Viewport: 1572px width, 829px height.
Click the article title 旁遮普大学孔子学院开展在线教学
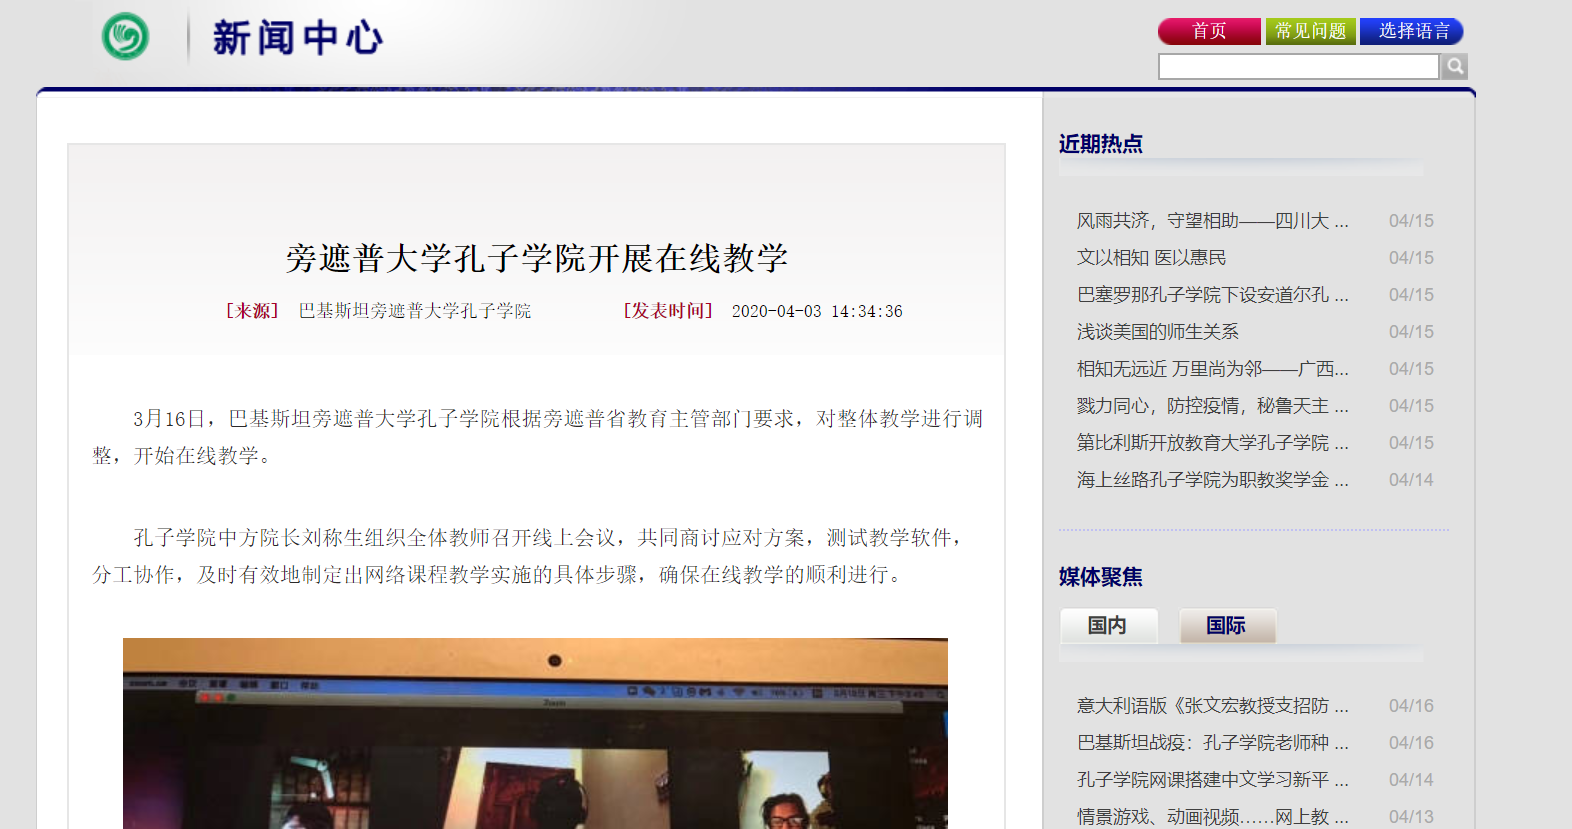(537, 258)
